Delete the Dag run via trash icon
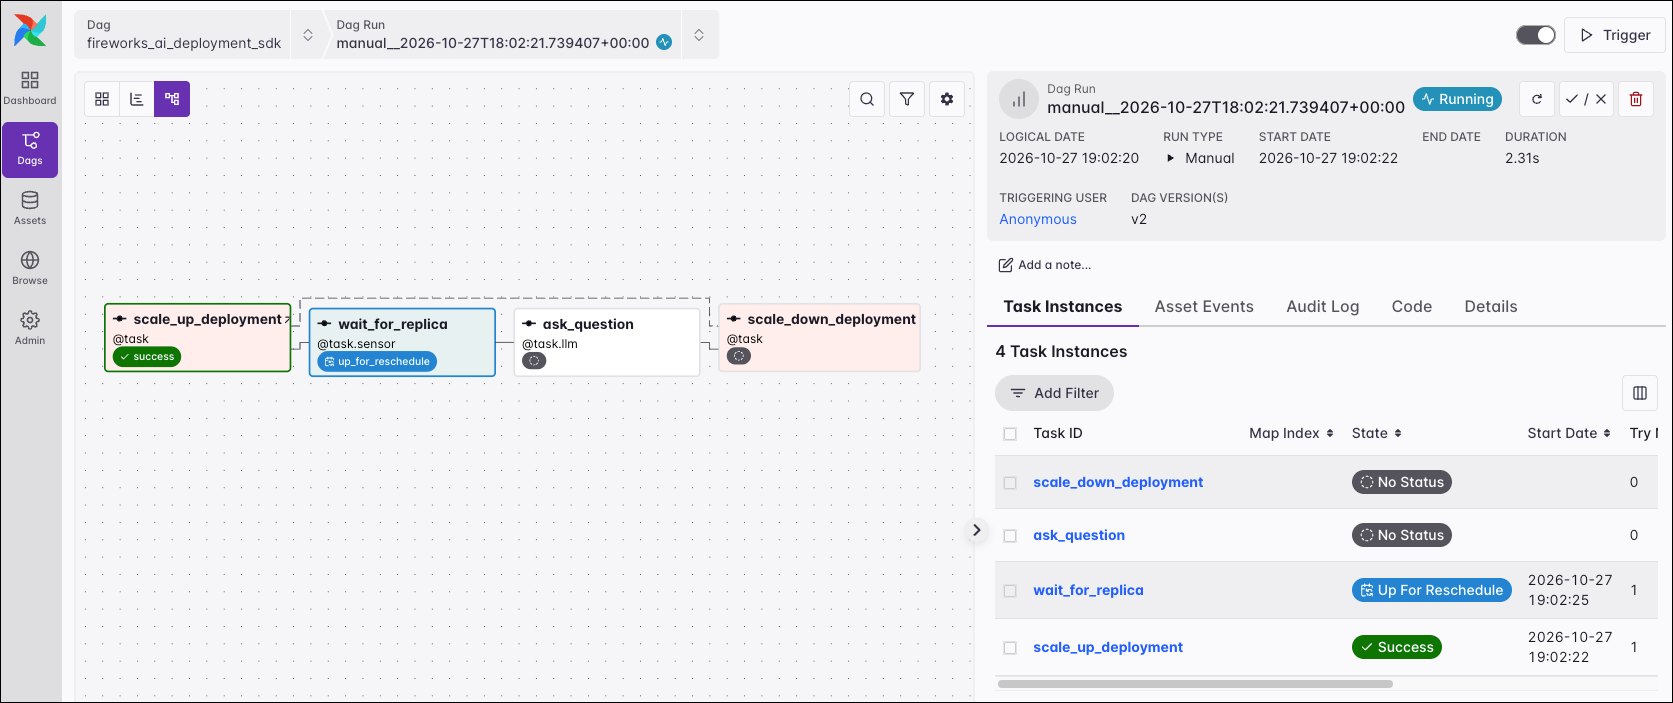1673x703 pixels. [1636, 99]
